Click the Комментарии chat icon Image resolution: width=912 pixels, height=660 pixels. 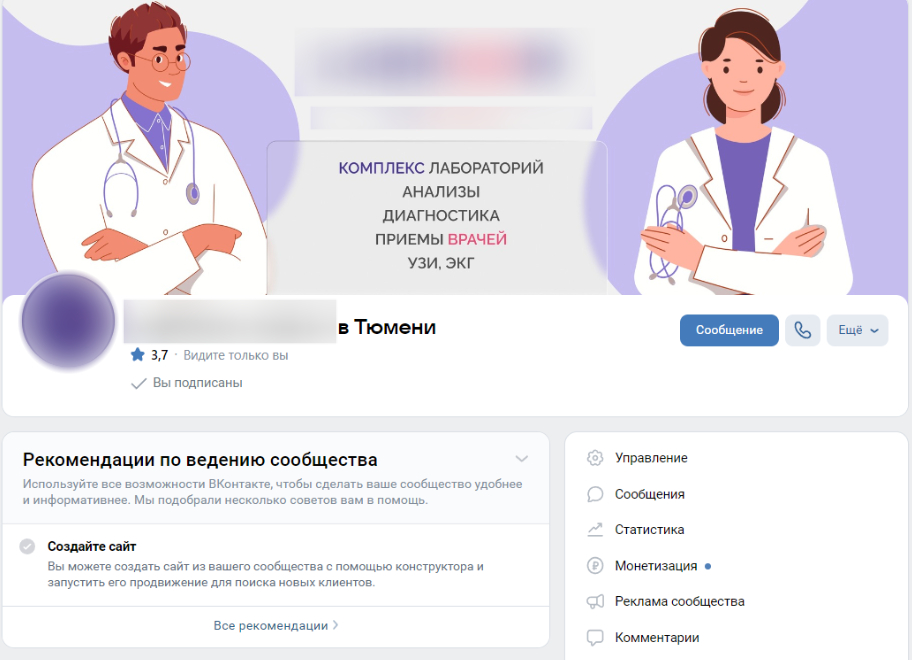pos(594,637)
